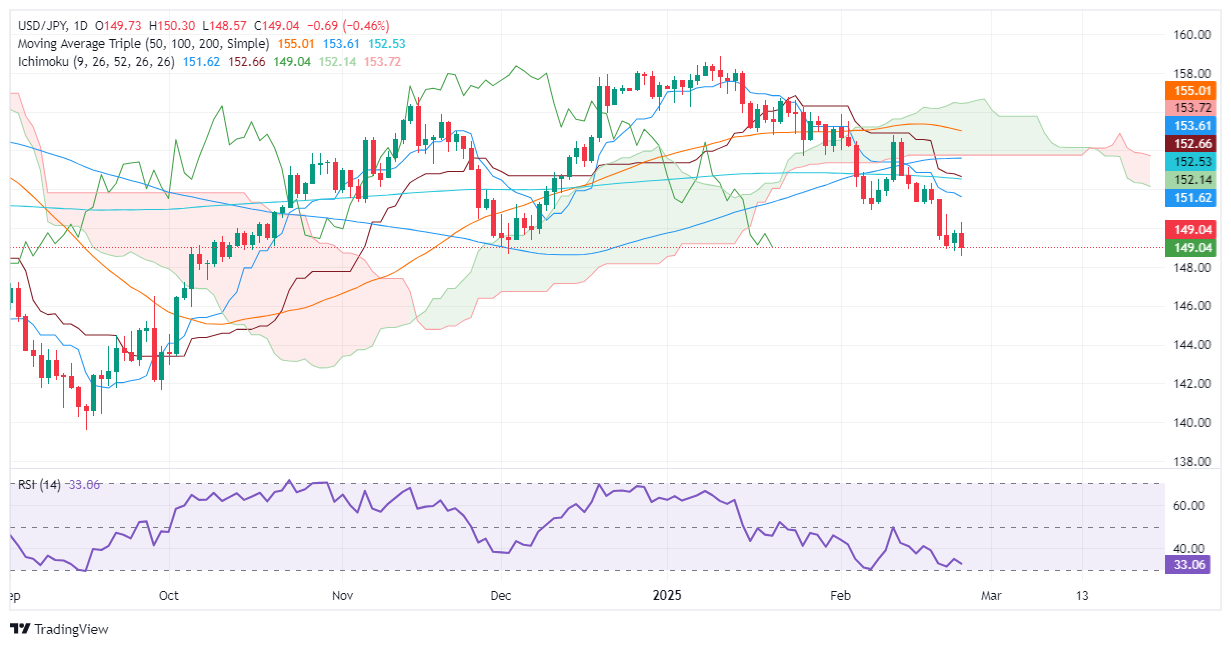Click the RSI (14) indicator label

click(40, 485)
